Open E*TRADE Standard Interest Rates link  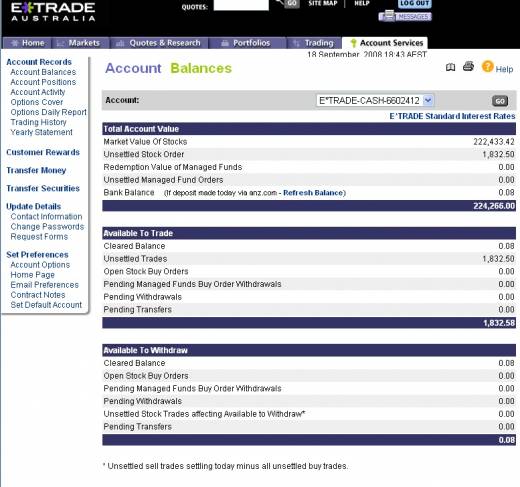(x=452, y=116)
